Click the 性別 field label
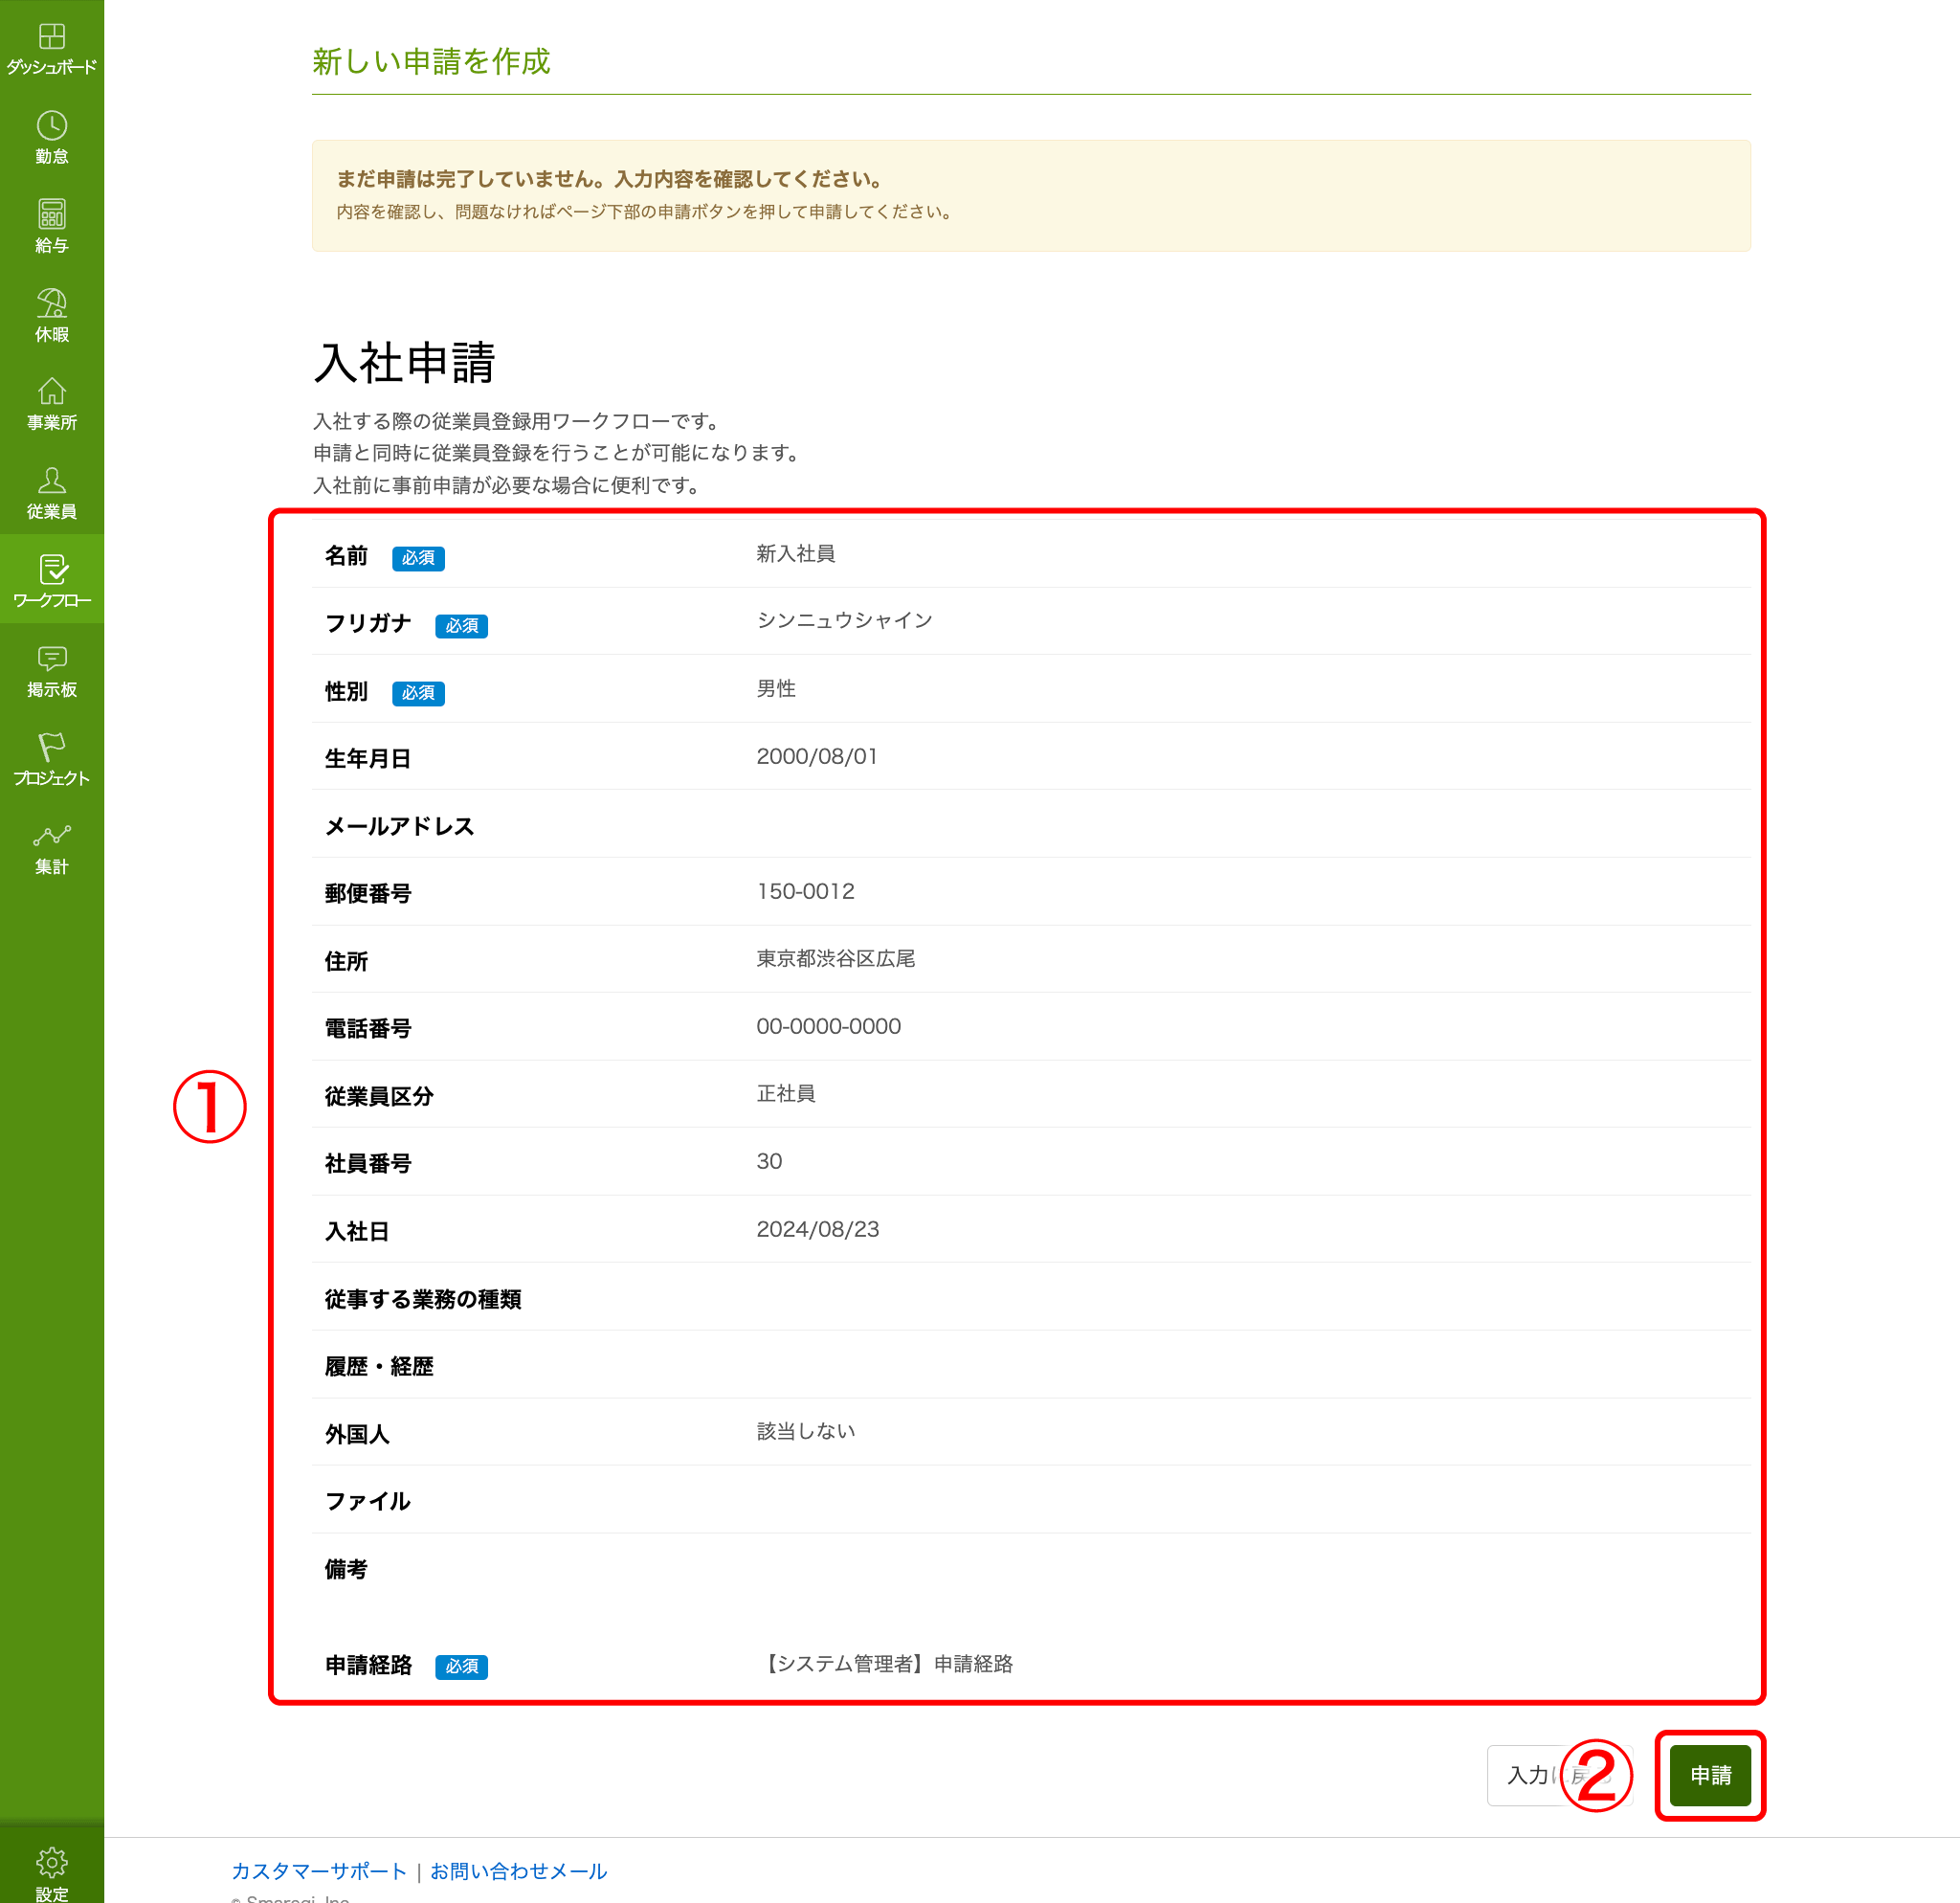1960x1903 pixels. [x=346, y=691]
